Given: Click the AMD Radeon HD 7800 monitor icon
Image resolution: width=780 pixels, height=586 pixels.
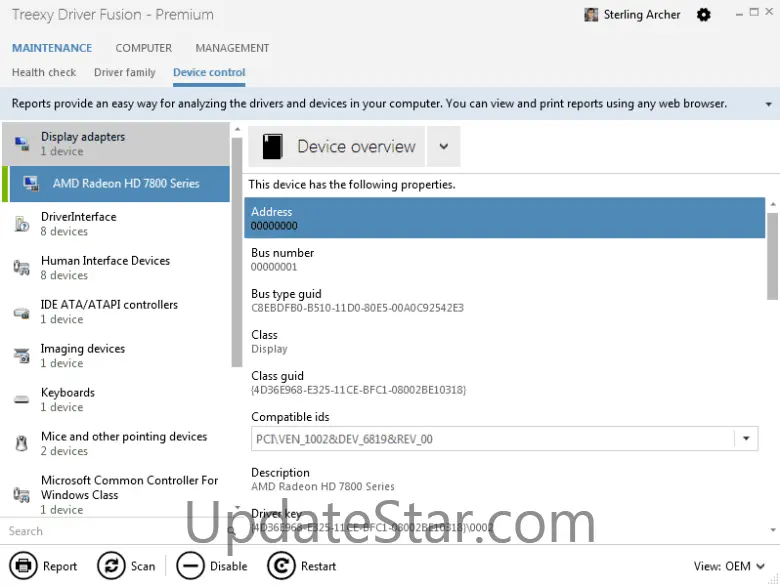Looking at the screenshot, I should click(31, 184).
